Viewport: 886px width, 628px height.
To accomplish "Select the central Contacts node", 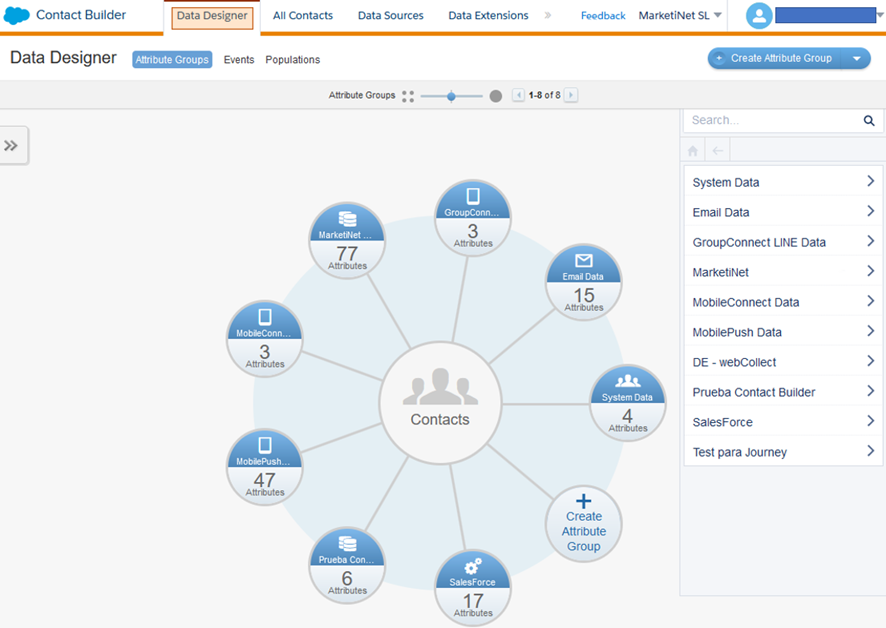I will tap(440, 403).
